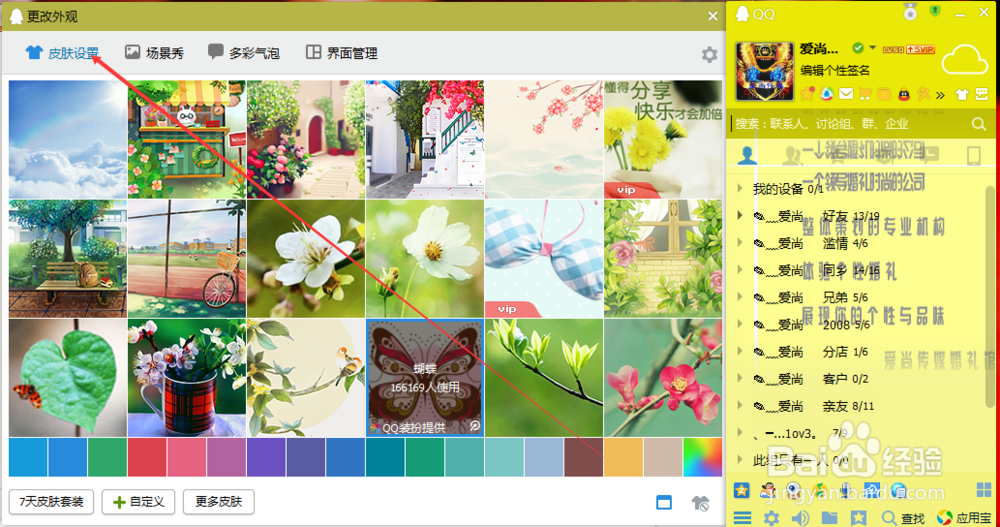Click the 自定义 custom skin button
The height and width of the screenshot is (527, 1000).
[x=138, y=502]
